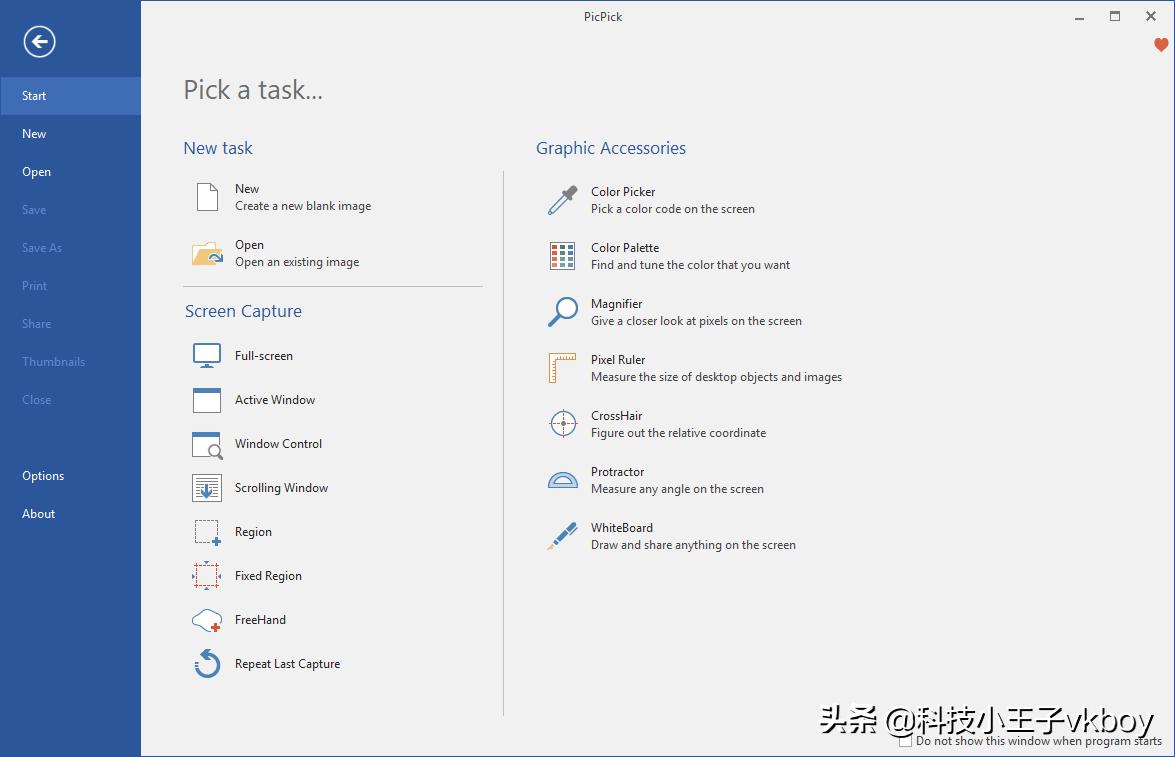Click 'Find and tune the color' description
The image size is (1175, 757).
pos(690,265)
